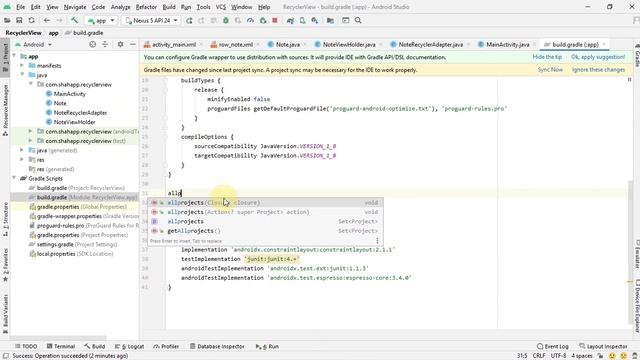Open the Favorites side tab
The height and width of the screenshot is (360, 640).
5,265
